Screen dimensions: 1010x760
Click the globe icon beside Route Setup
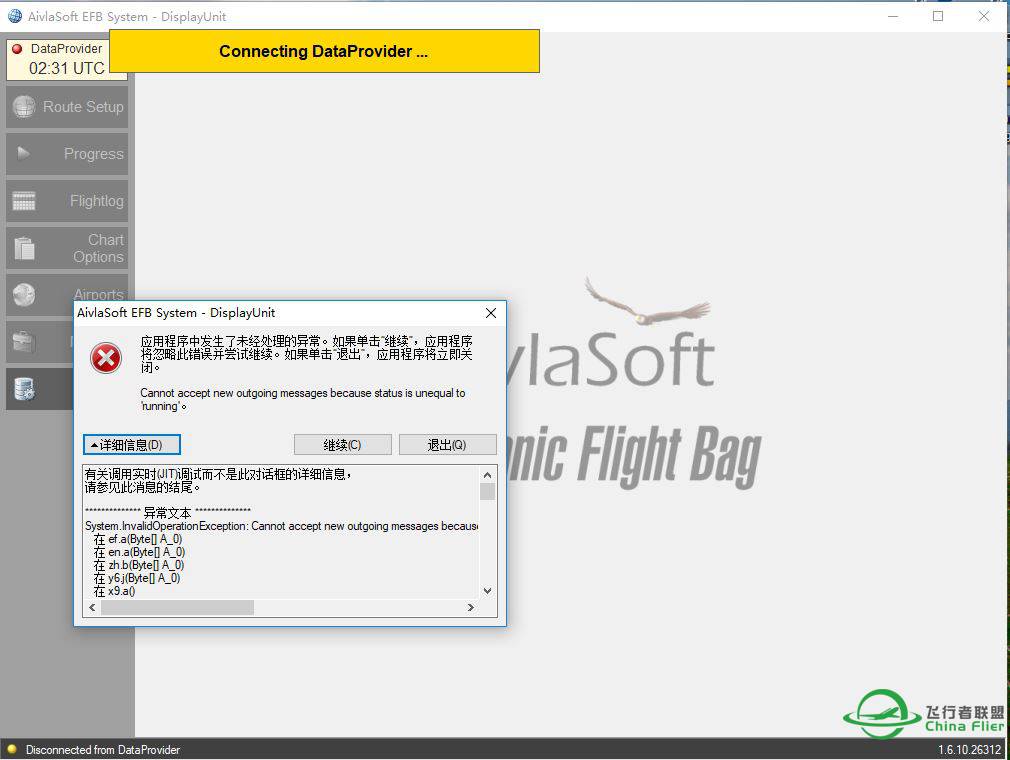[24, 107]
